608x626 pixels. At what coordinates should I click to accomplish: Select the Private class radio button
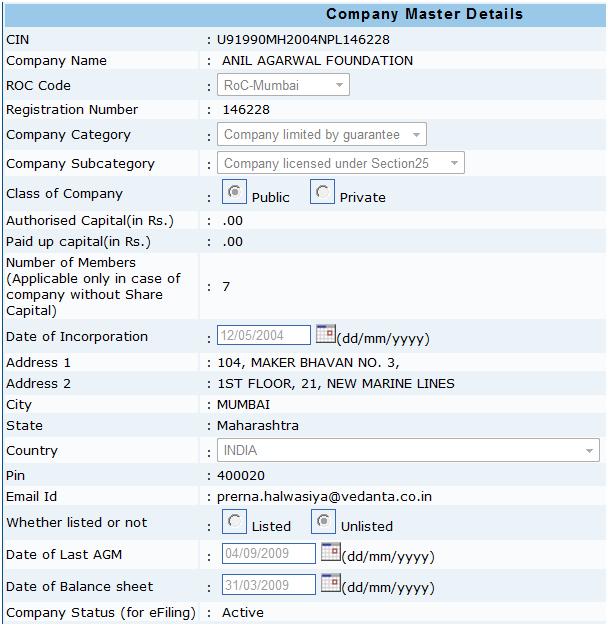click(x=323, y=192)
